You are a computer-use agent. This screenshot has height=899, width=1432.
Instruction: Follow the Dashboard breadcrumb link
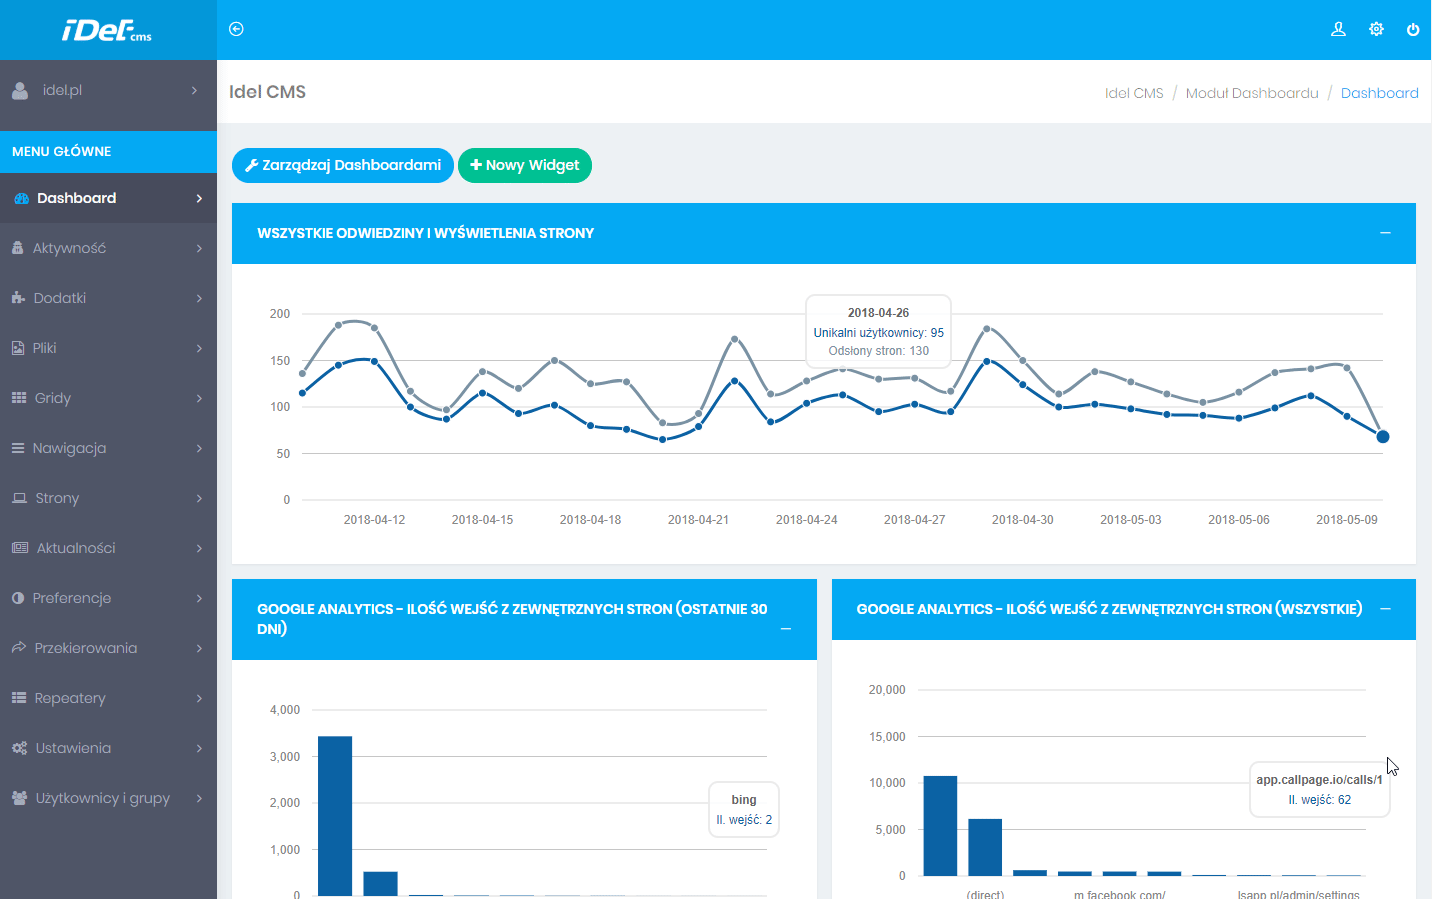pyautogui.click(x=1379, y=93)
